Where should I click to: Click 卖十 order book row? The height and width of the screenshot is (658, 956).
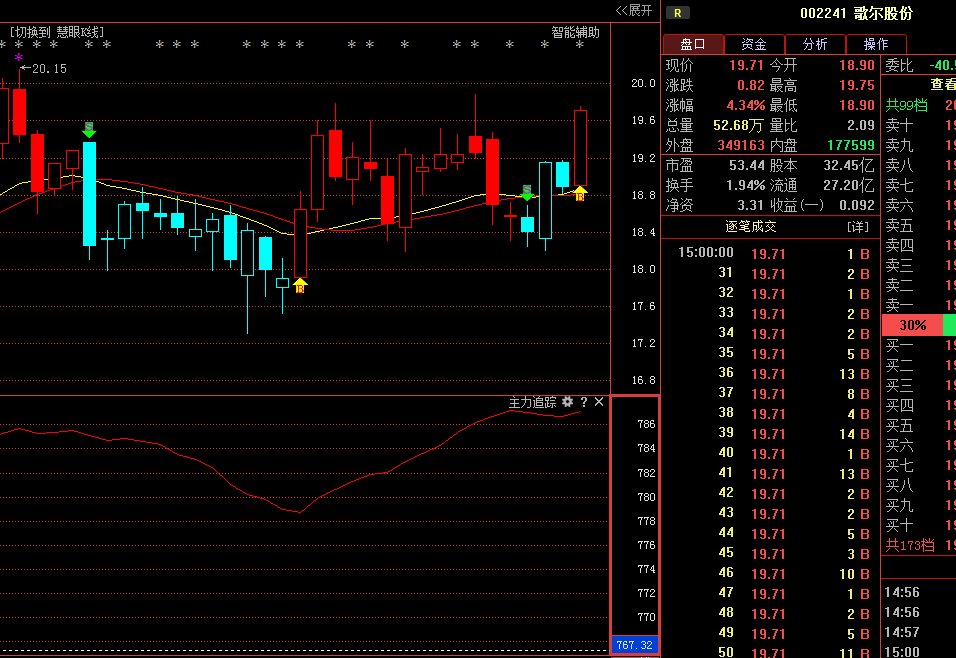920,125
